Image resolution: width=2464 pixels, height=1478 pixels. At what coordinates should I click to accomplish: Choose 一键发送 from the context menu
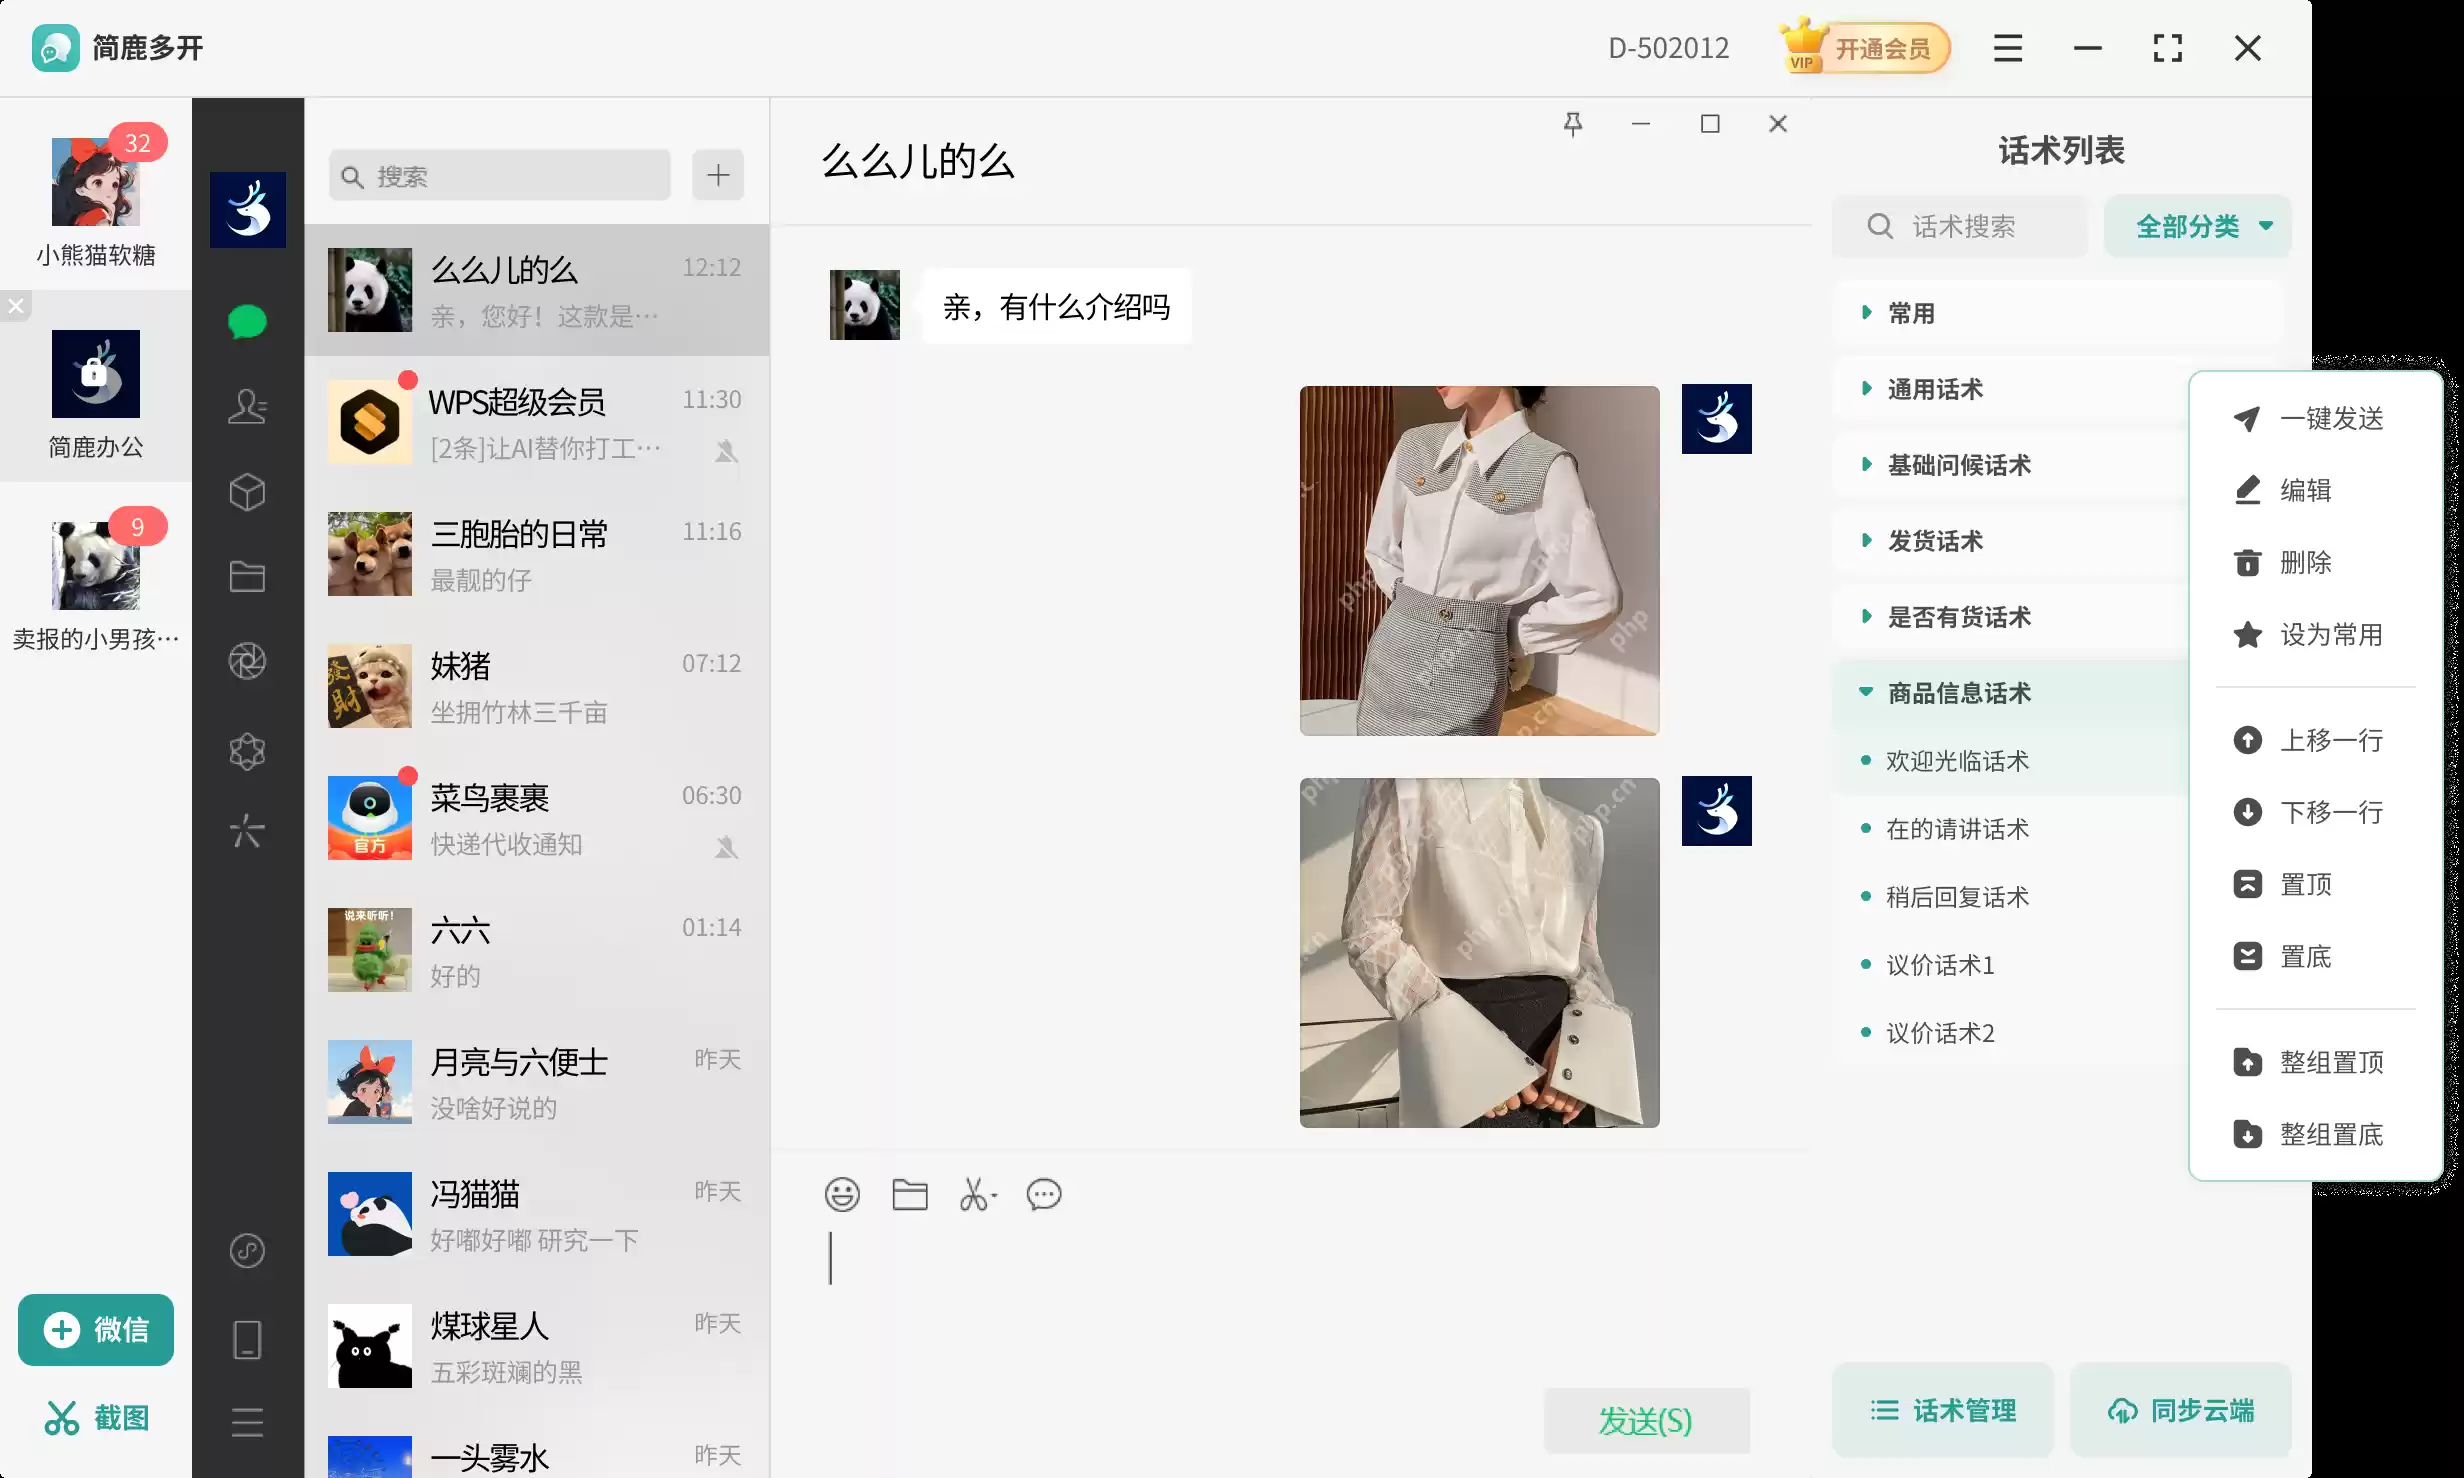click(x=2330, y=419)
